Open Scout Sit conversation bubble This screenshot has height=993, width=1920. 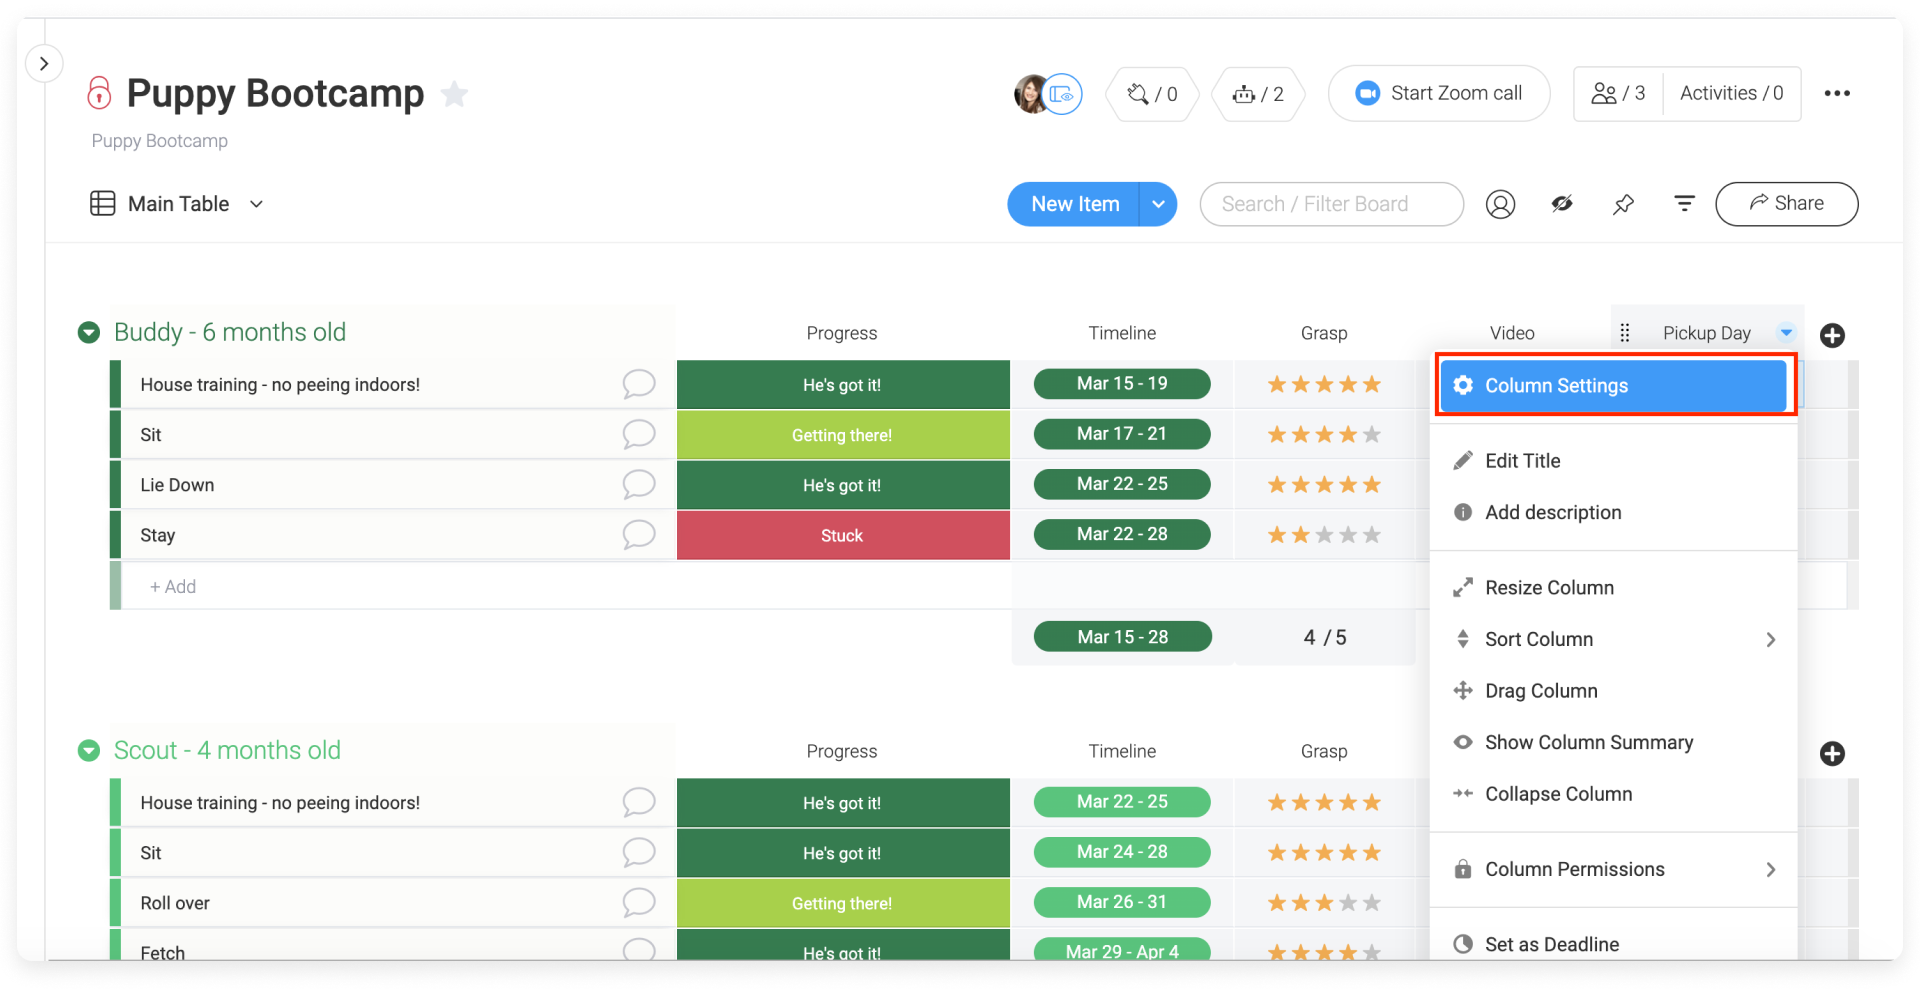[638, 852]
